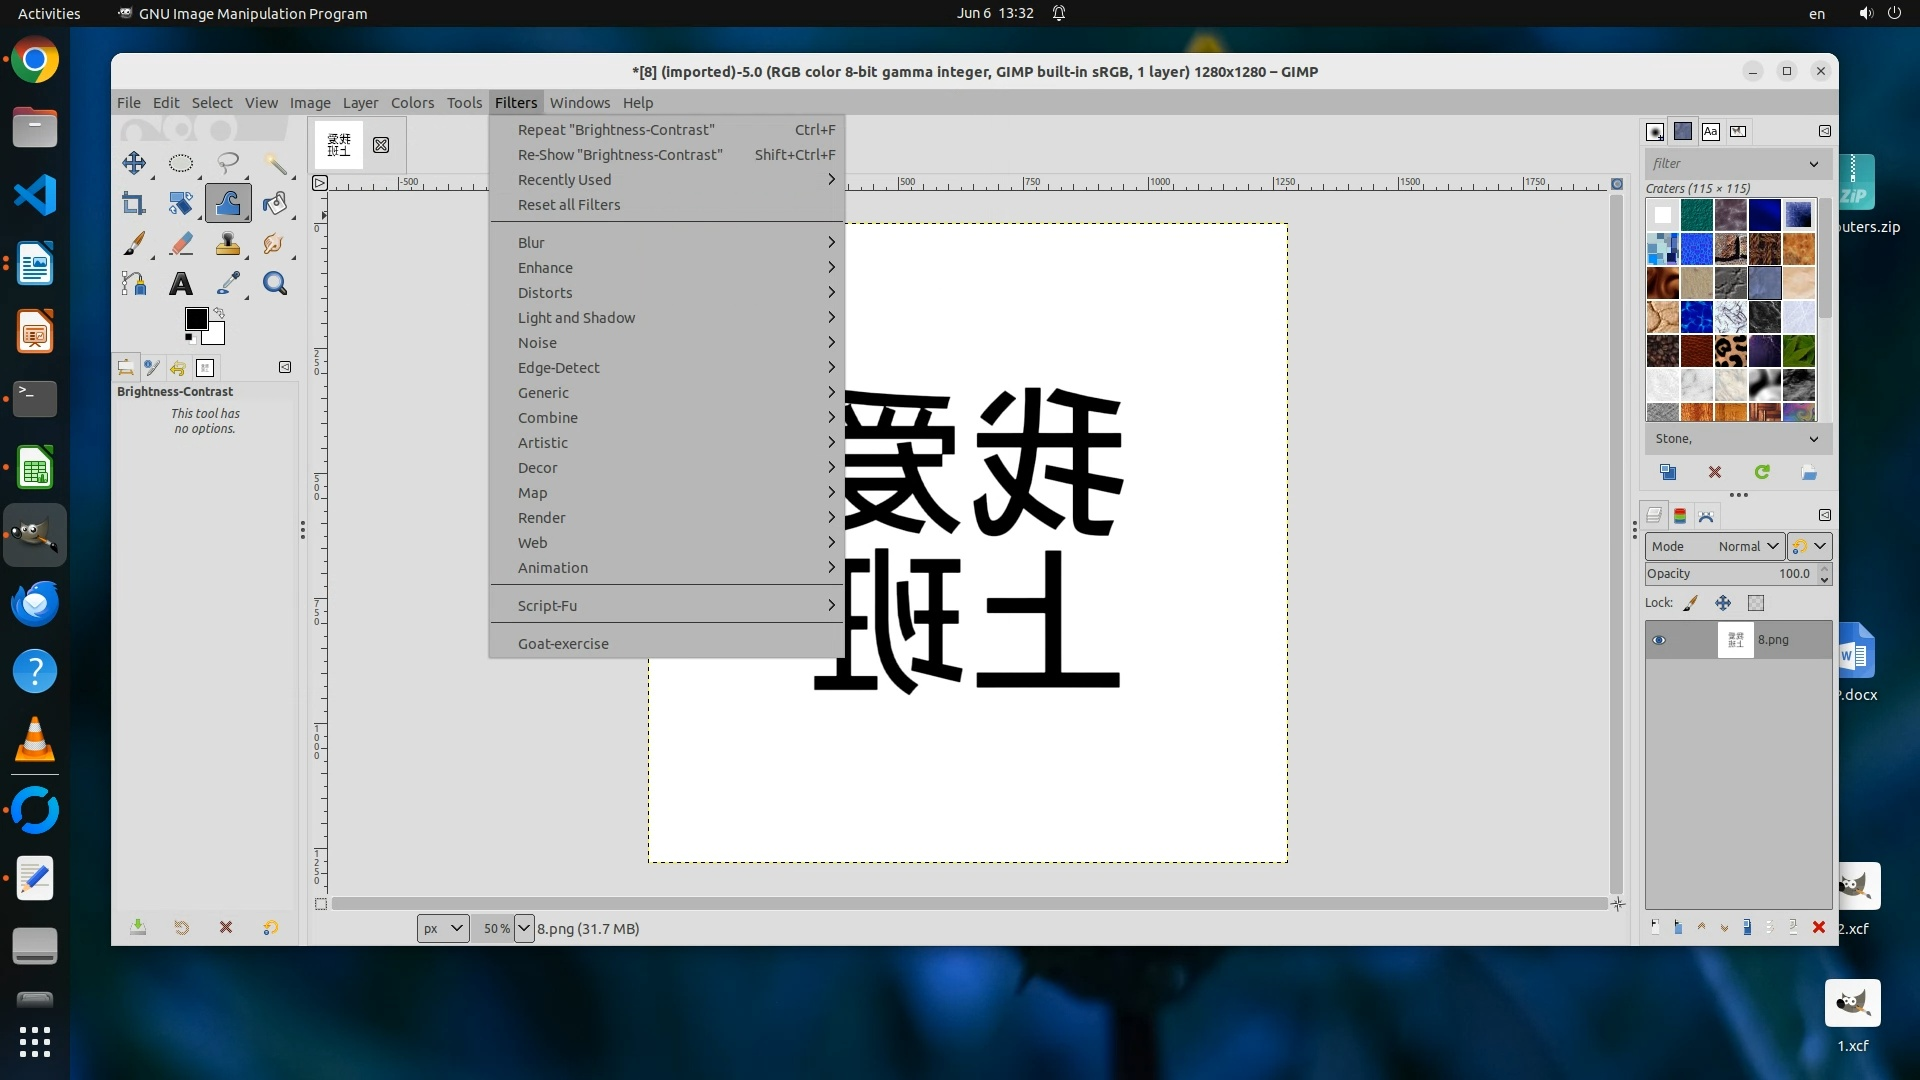1920x1080 pixels.
Task: Click Reset all Filters entry
Action: 569,205
